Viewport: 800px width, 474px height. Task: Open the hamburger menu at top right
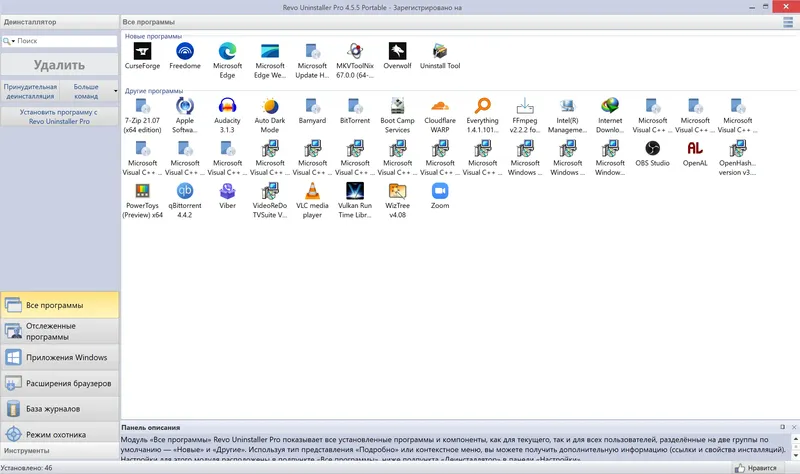[x=788, y=22]
